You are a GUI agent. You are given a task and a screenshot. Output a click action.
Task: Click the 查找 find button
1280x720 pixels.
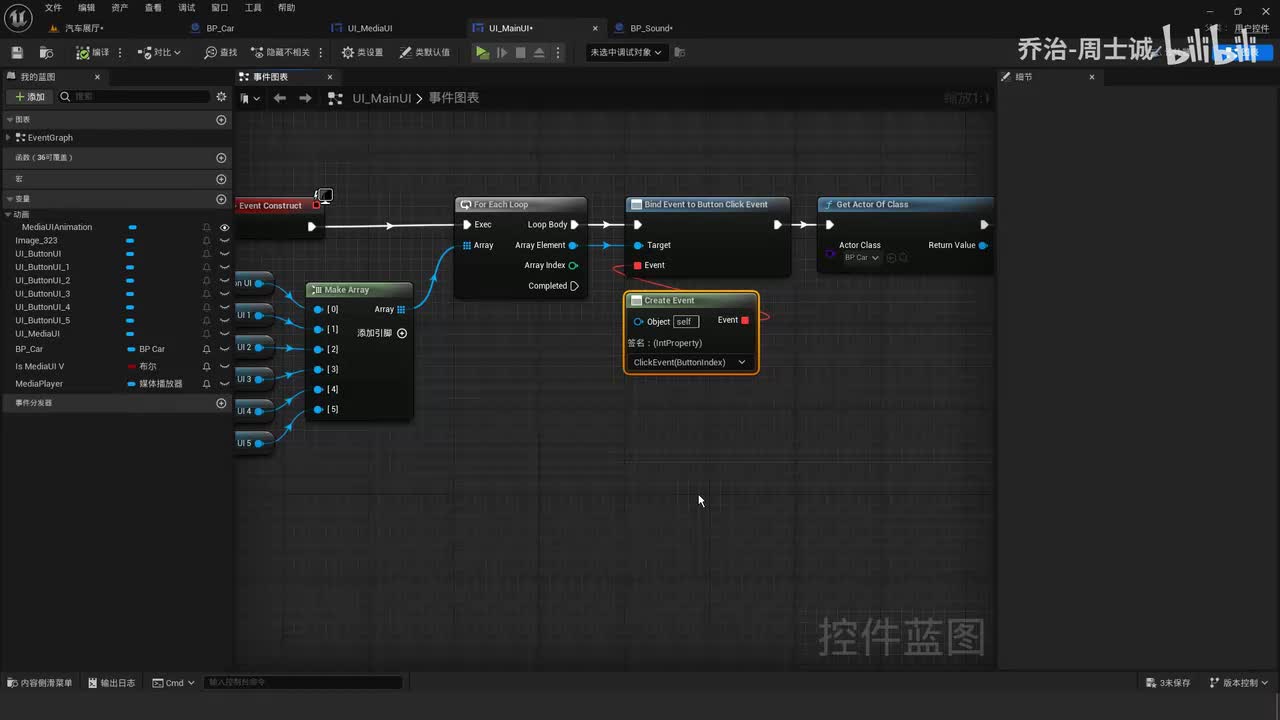(x=221, y=52)
